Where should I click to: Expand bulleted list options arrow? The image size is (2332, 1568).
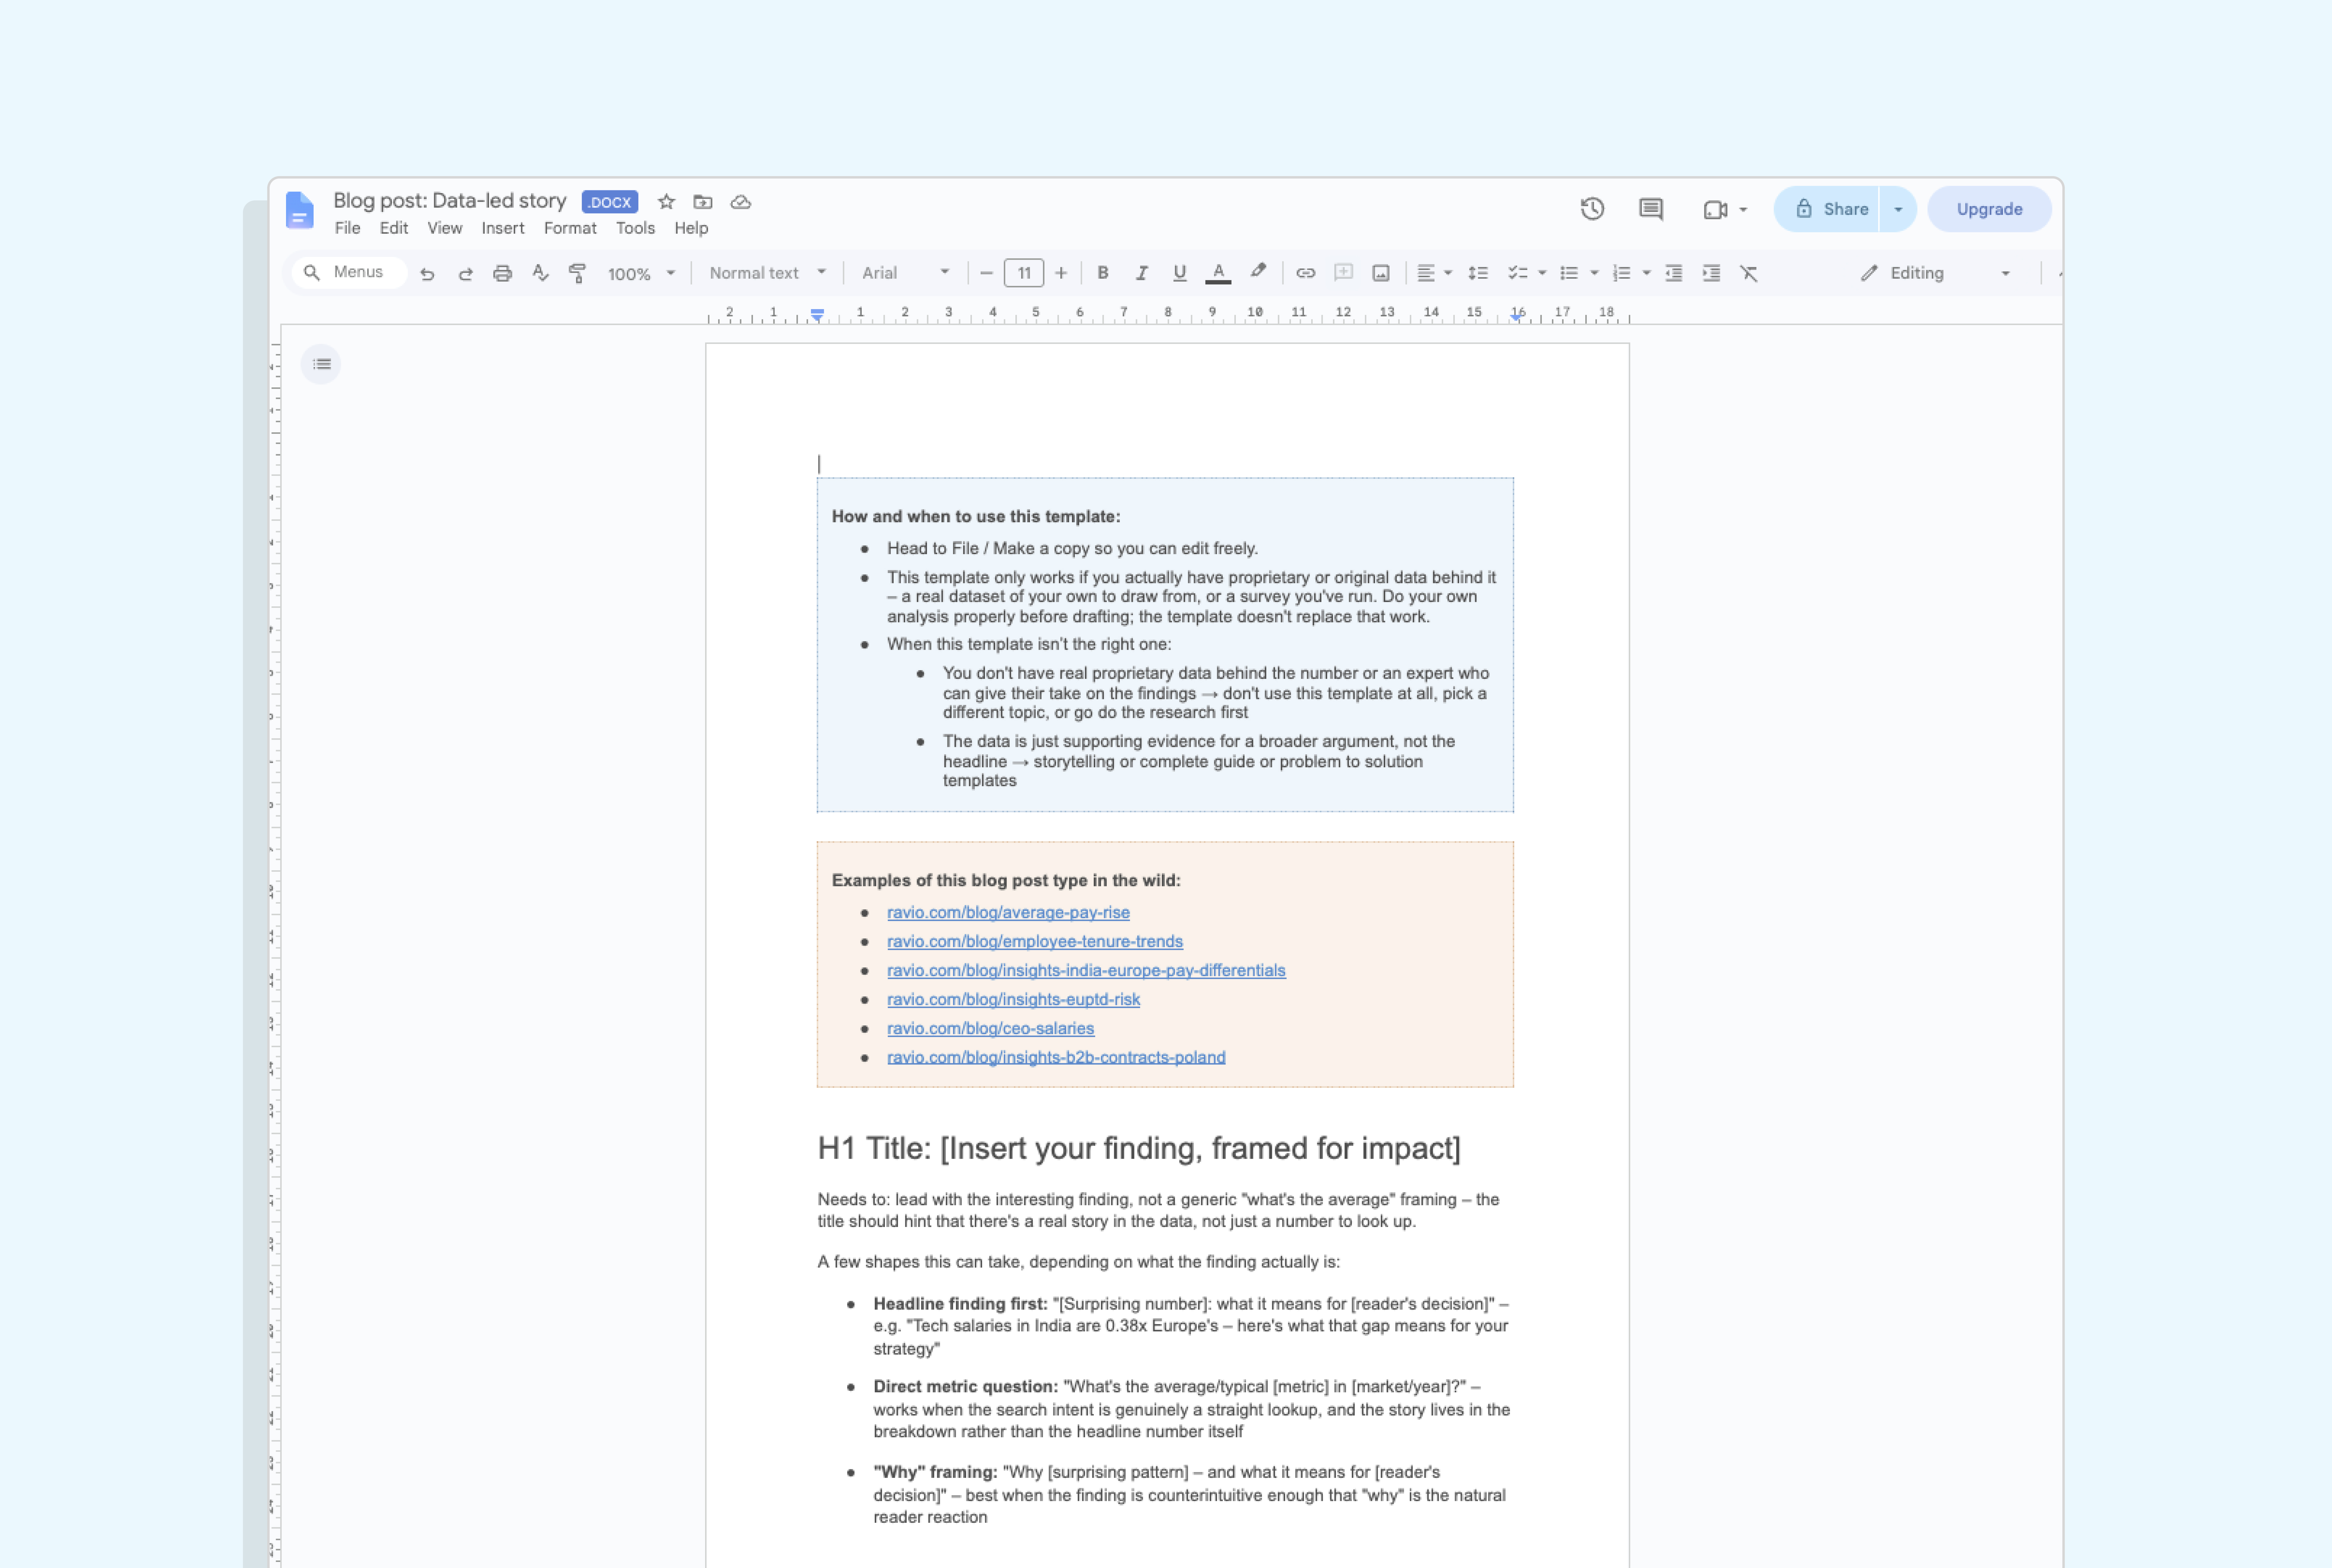tap(1594, 273)
